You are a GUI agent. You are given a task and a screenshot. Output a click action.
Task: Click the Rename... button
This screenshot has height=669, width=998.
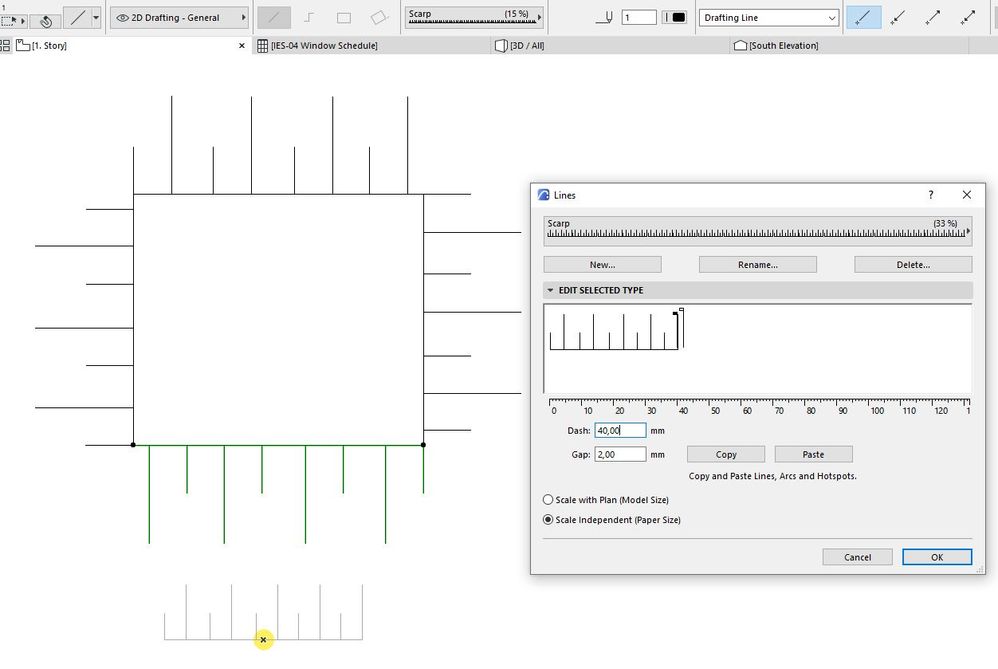click(x=757, y=265)
